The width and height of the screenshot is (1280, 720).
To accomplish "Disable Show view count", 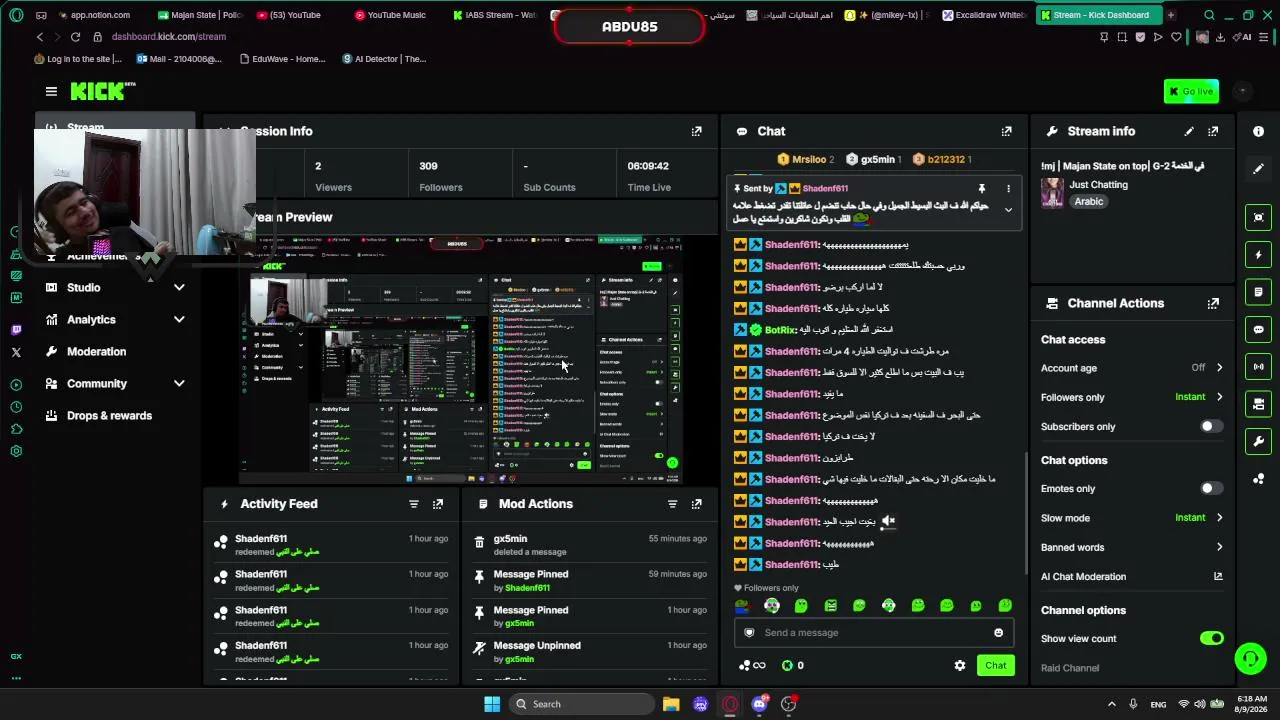I will (x=1211, y=639).
